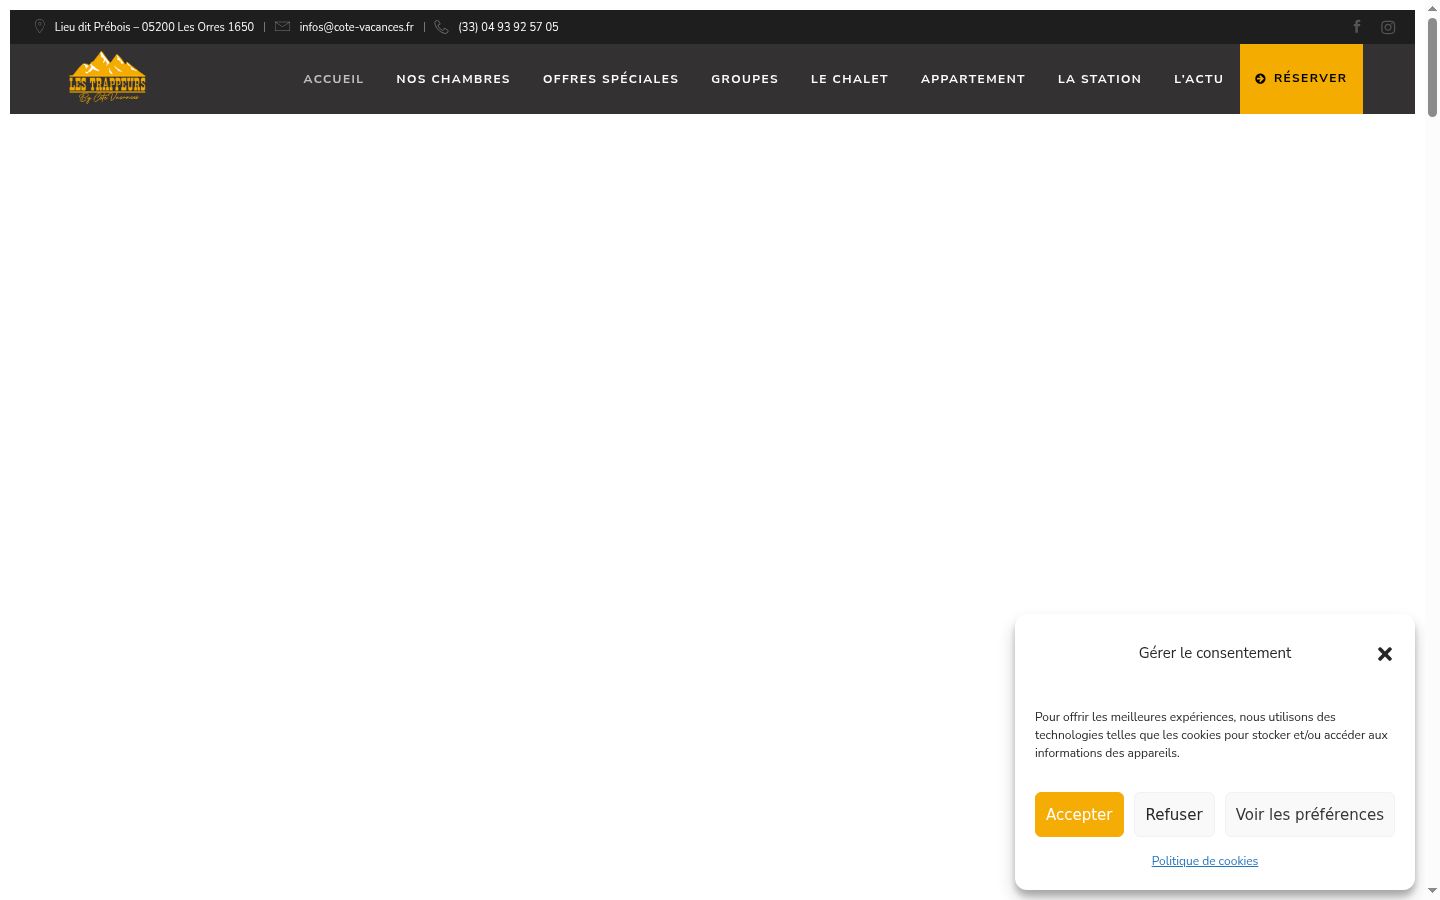Viewport: 1440px width, 900px height.
Task: Open the Offres Spéciales menu
Action: (x=611, y=79)
